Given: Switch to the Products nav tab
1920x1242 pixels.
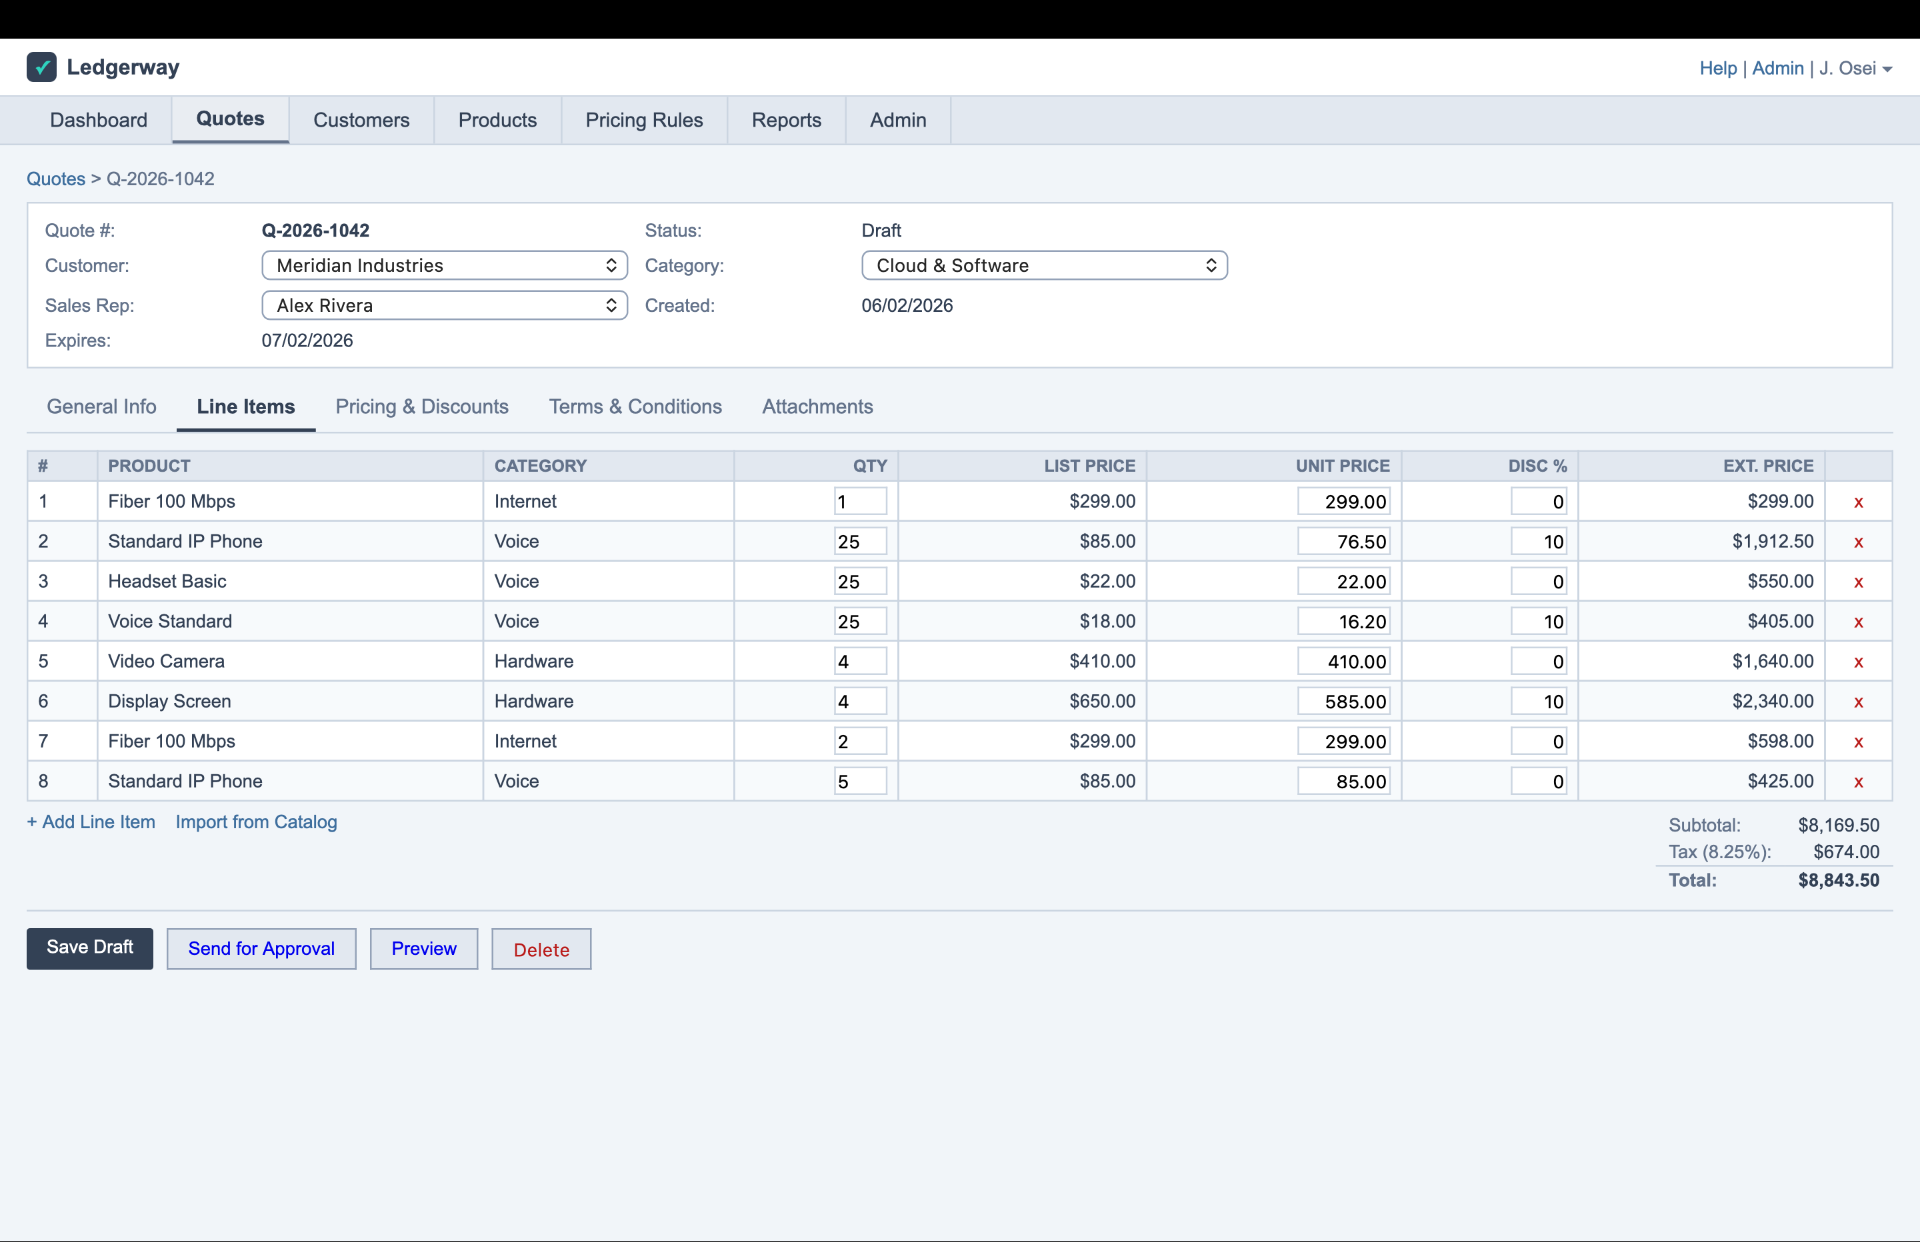Looking at the screenshot, I should pyautogui.click(x=497, y=120).
